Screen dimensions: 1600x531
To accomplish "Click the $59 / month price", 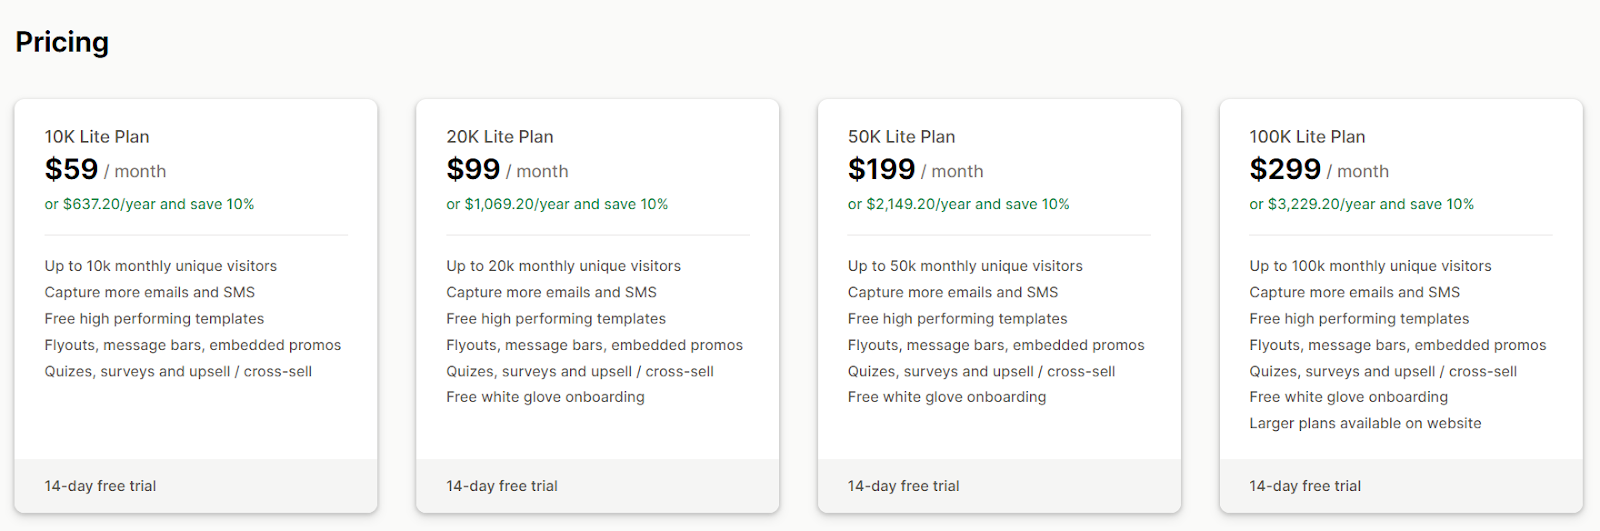I will point(105,170).
